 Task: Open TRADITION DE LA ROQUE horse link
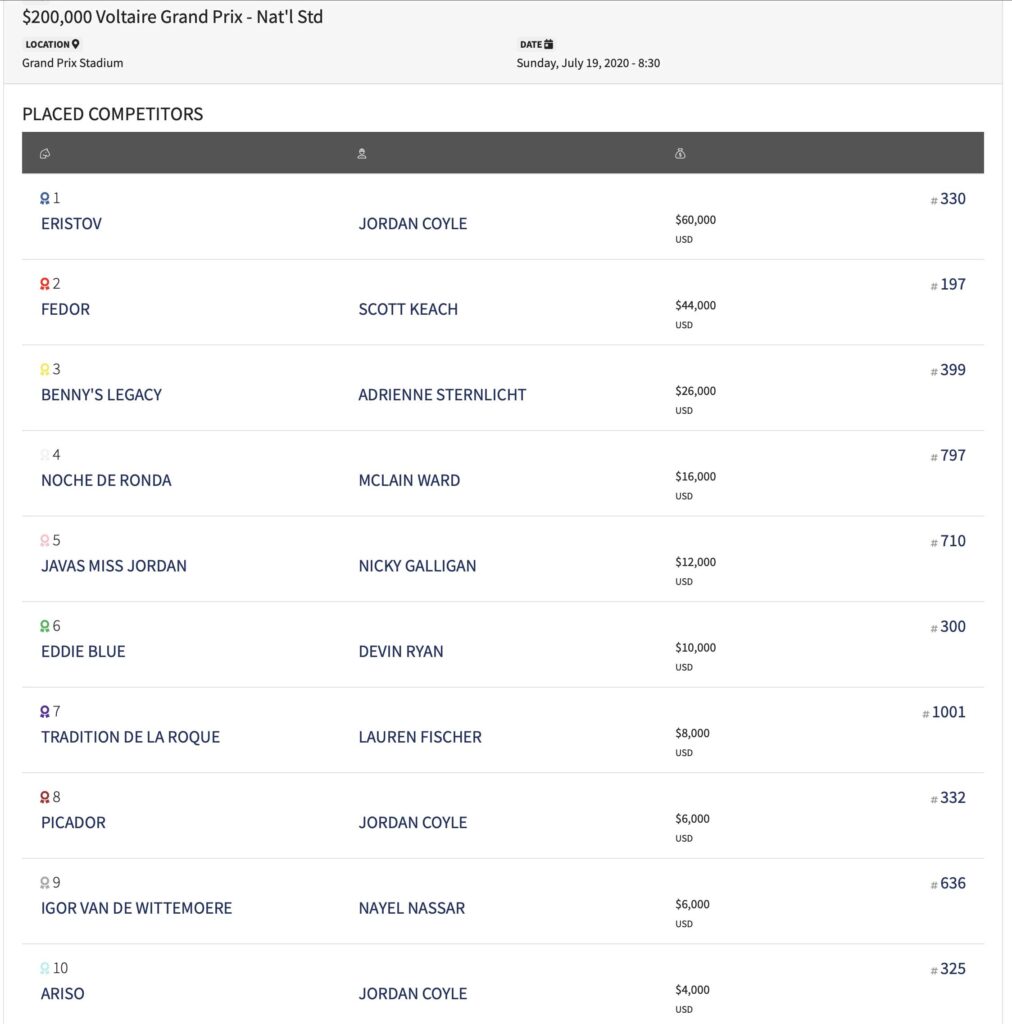(x=131, y=737)
